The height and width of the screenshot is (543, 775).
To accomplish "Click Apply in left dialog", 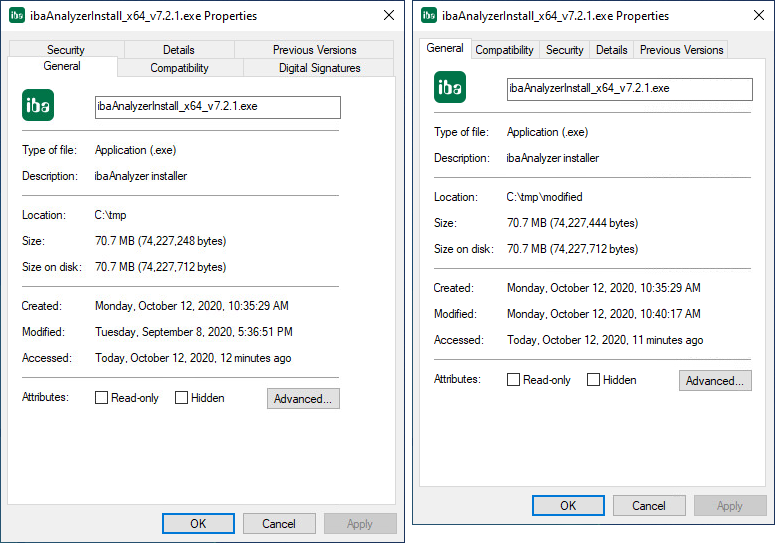I will (x=360, y=524).
